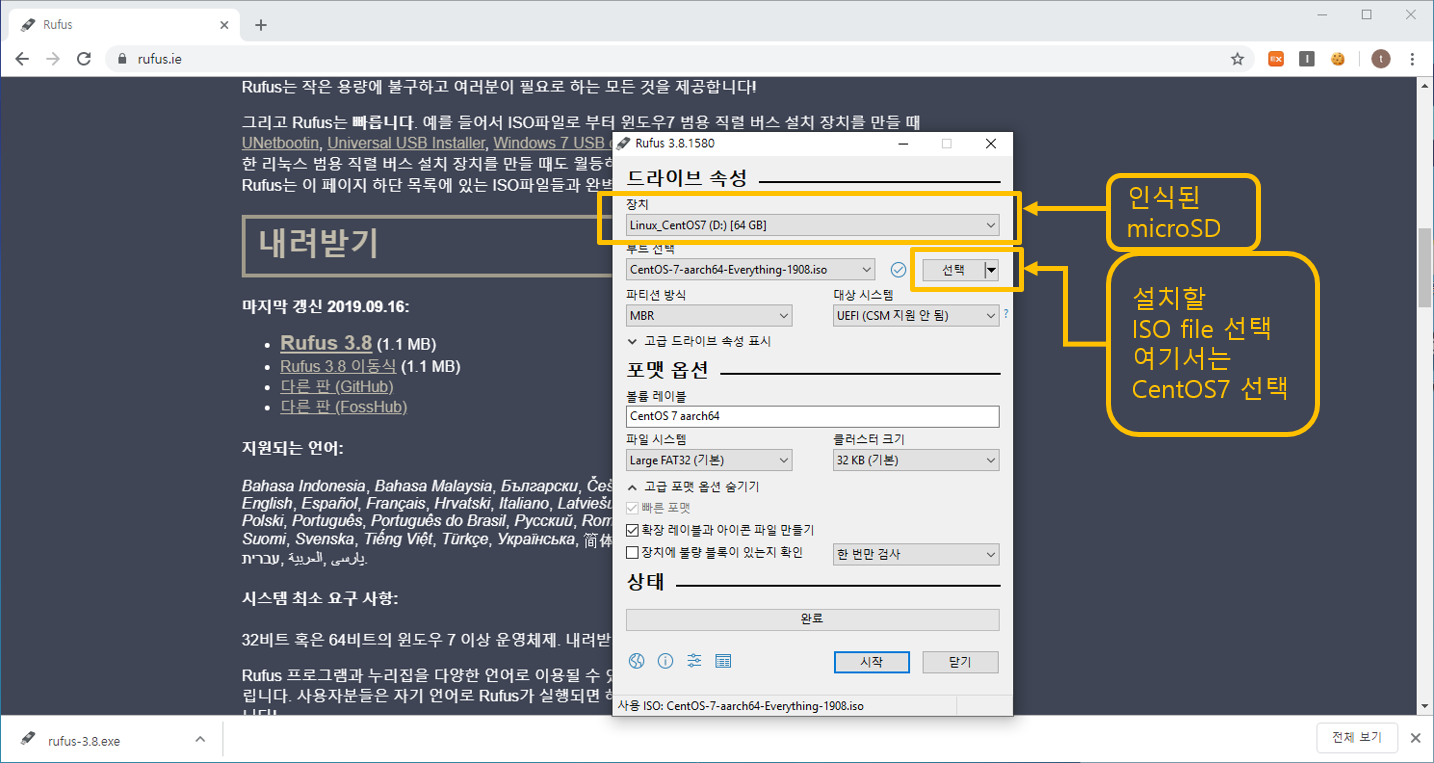Click 사용 ISO status bar text

[740, 705]
